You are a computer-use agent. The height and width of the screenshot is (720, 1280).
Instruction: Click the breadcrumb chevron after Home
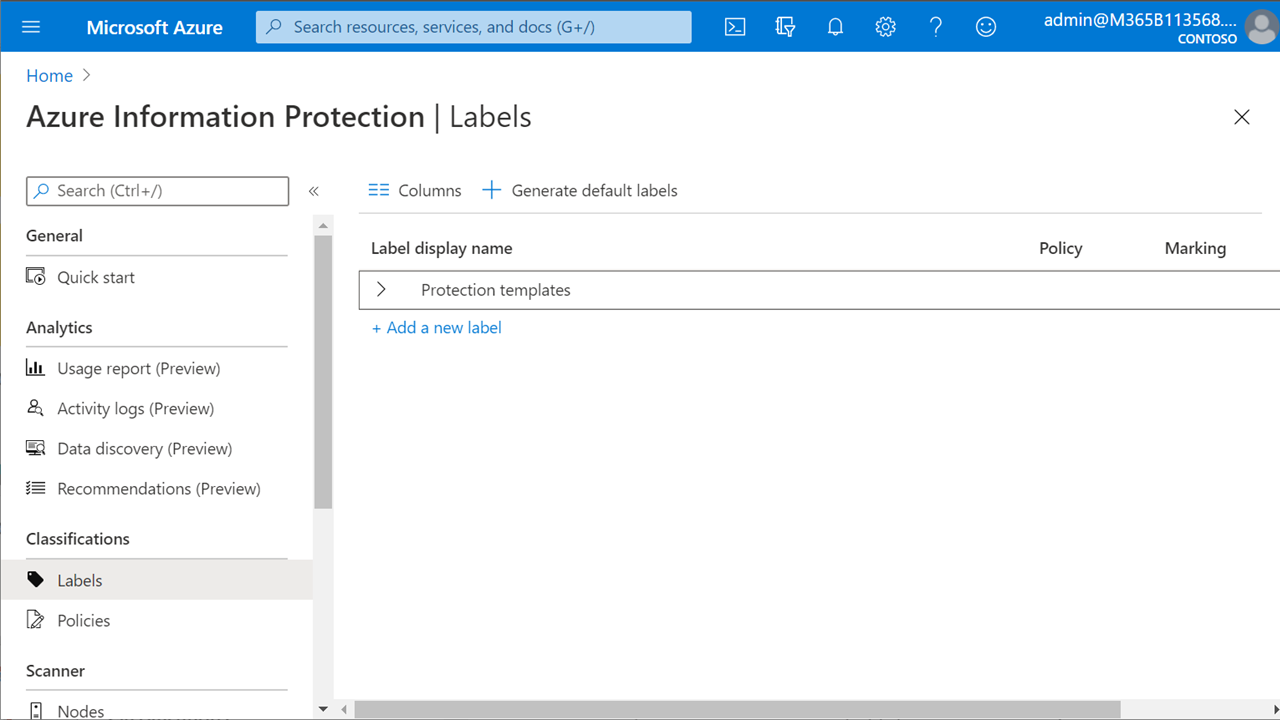click(x=87, y=76)
